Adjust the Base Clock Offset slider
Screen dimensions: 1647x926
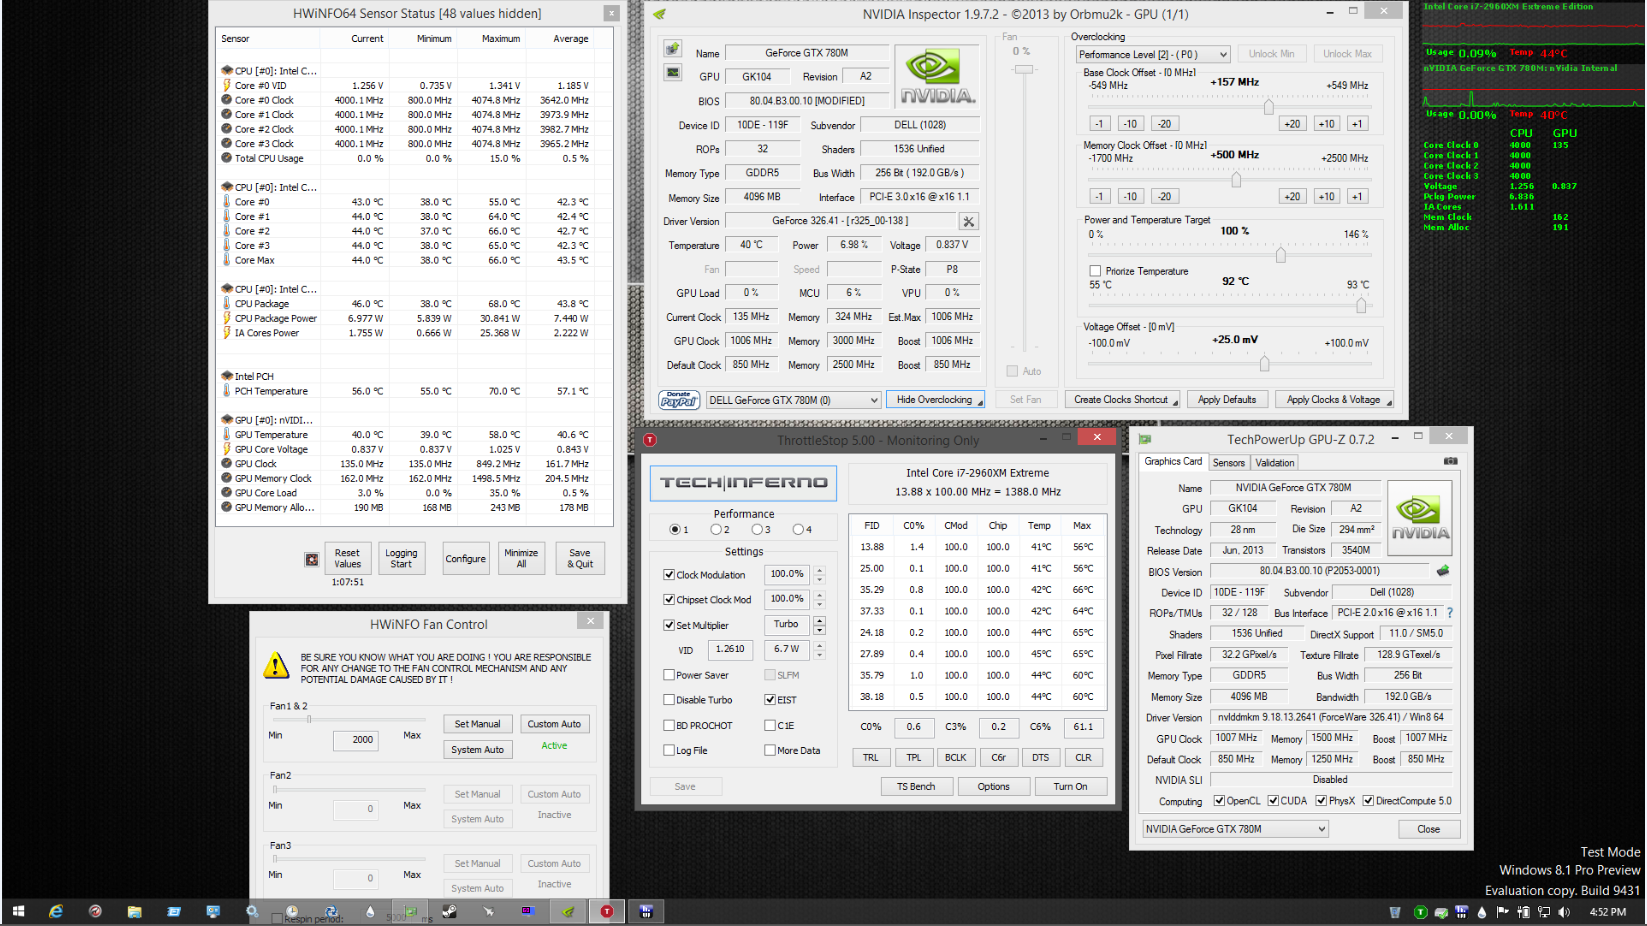[1269, 107]
